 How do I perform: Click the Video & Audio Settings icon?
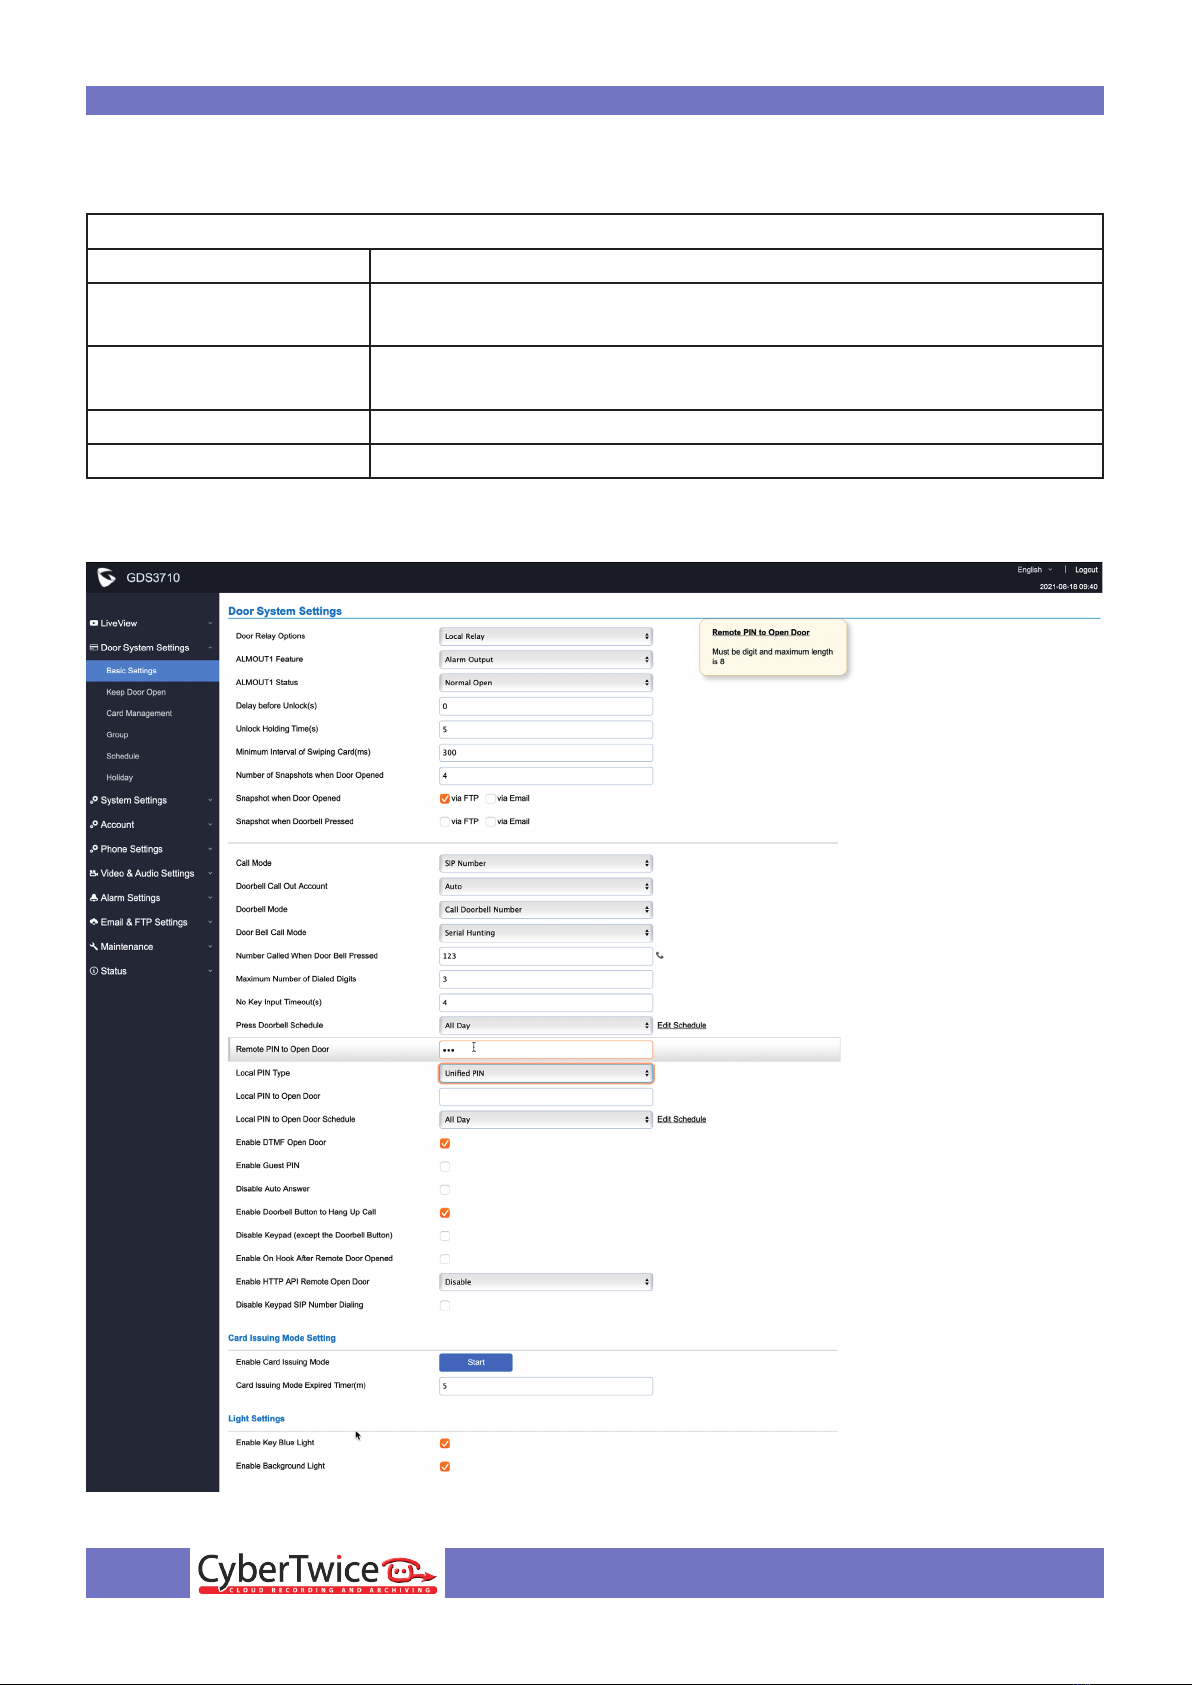click(94, 873)
